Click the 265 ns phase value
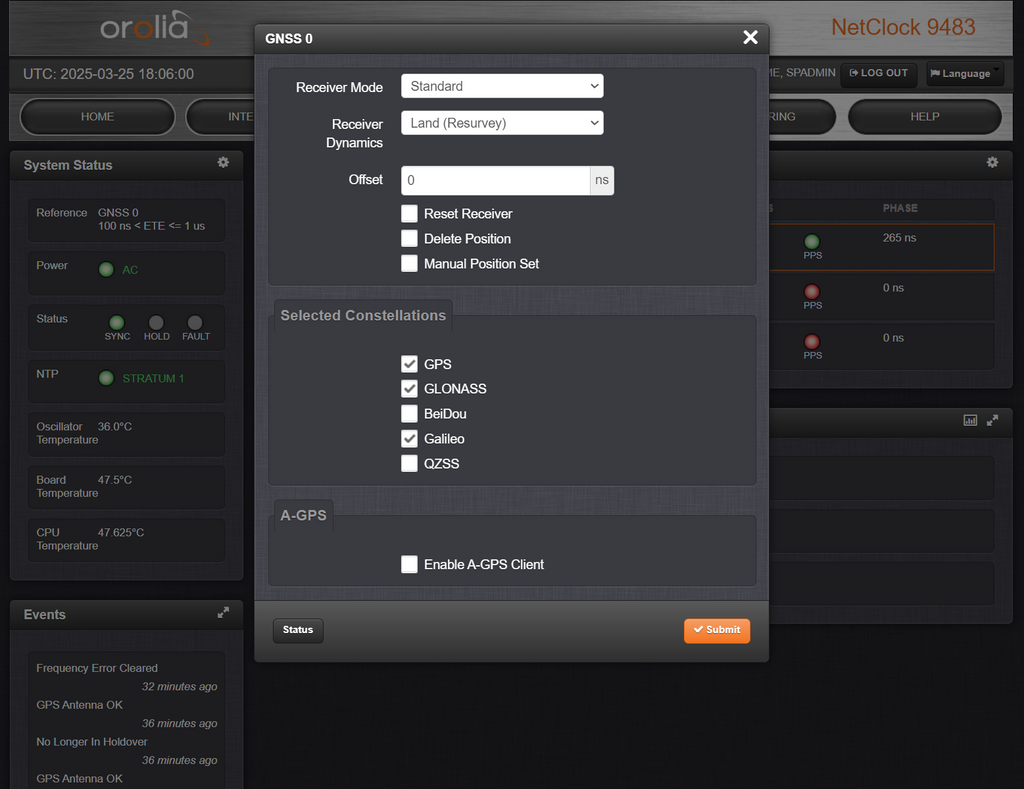This screenshot has width=1024, height=789. [899, 238]
